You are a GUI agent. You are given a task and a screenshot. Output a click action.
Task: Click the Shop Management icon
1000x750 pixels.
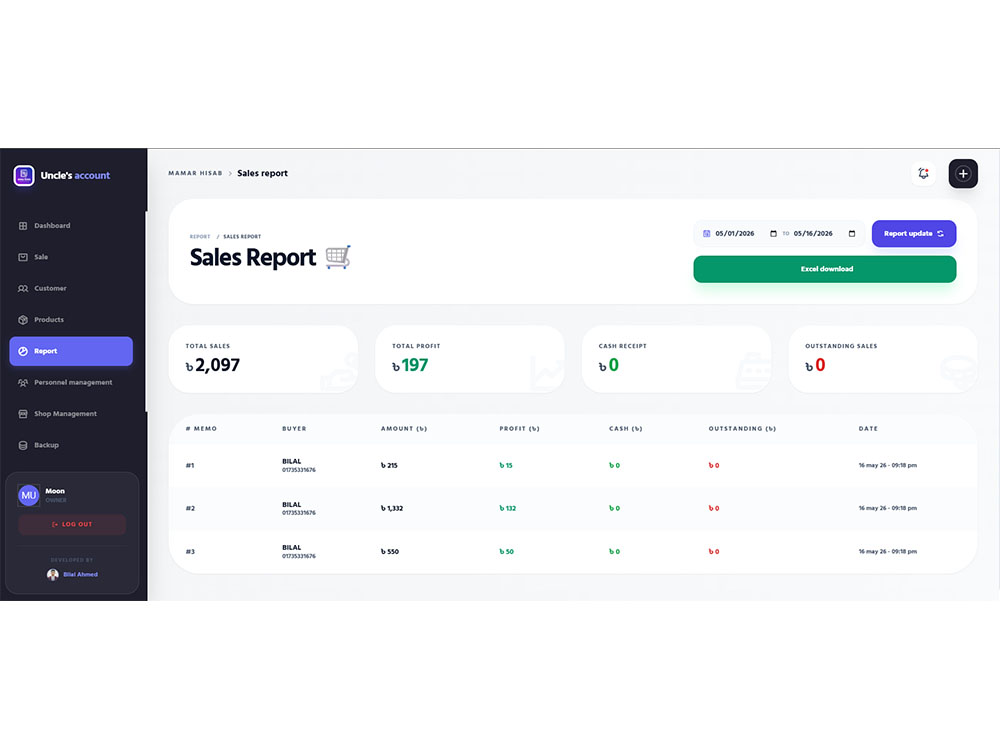point(23,414)
